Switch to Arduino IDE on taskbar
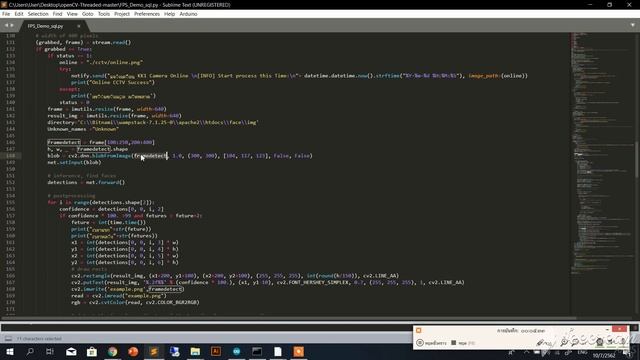The height and width of the screenshot is (360, 640). (237, 352)
